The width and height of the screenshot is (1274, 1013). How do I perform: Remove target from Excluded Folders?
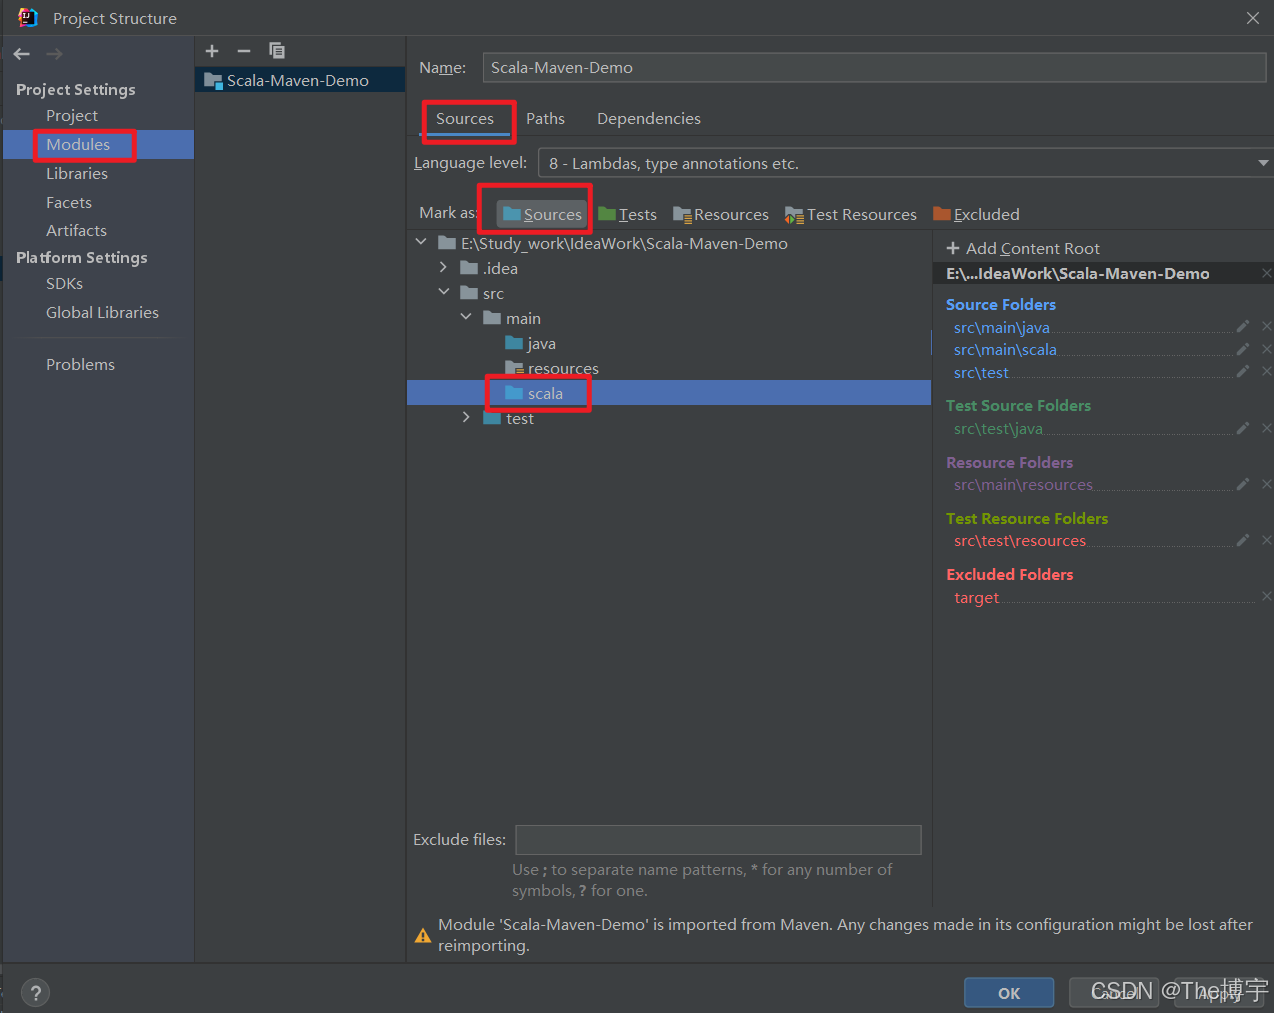coord(1266,596)
